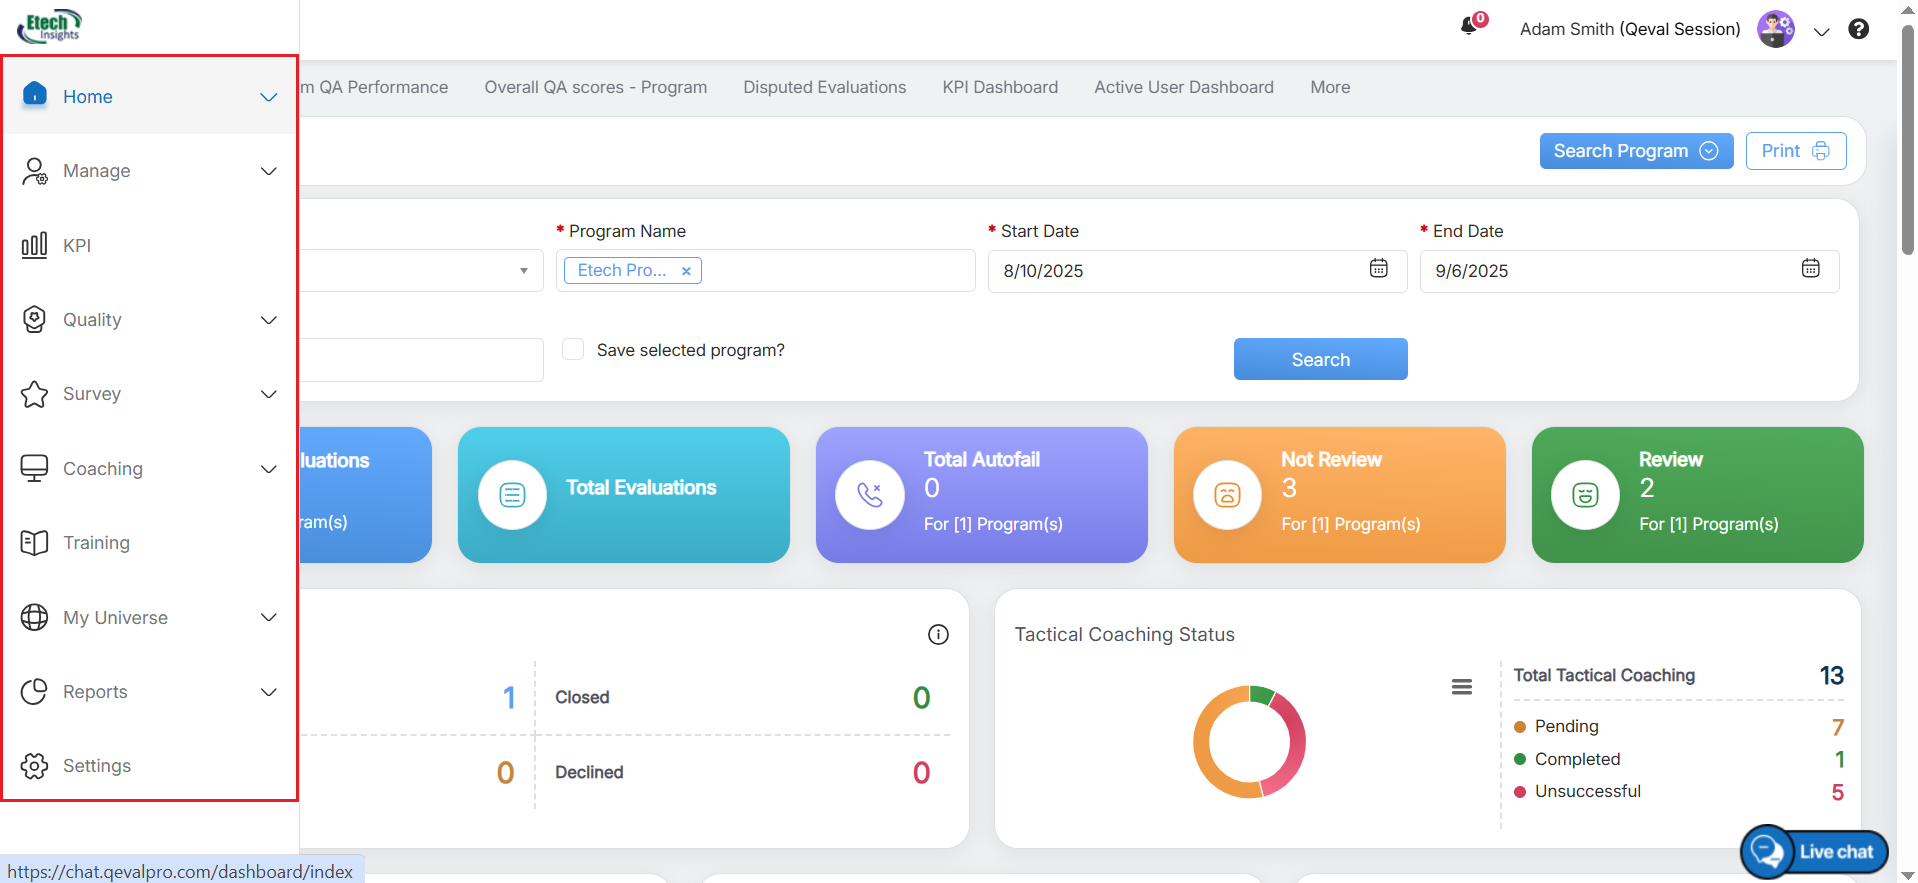The height and width of the screenshot is (883, 1918).
Task: Open the chart hamburger menu icon
Action: (x=1461, y=687)
